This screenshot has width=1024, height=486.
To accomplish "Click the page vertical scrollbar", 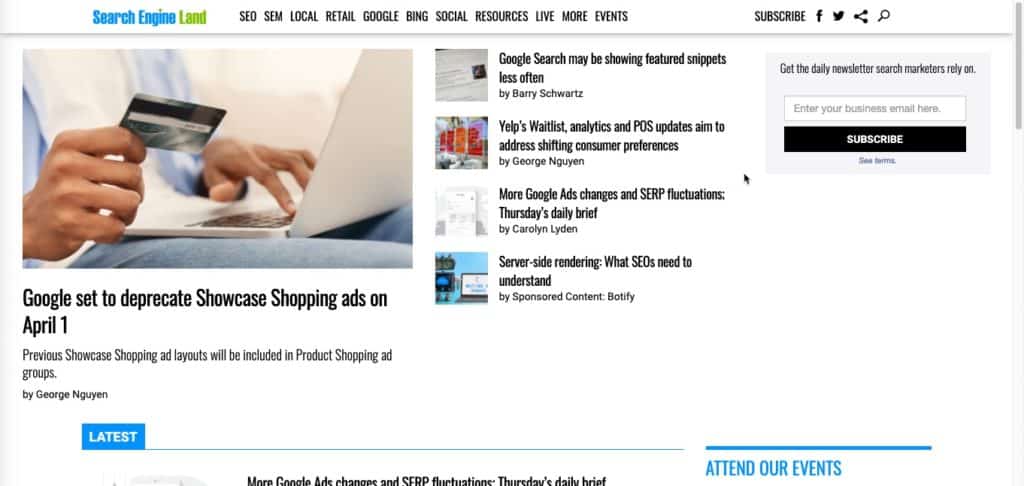I will pos(1019,243).
